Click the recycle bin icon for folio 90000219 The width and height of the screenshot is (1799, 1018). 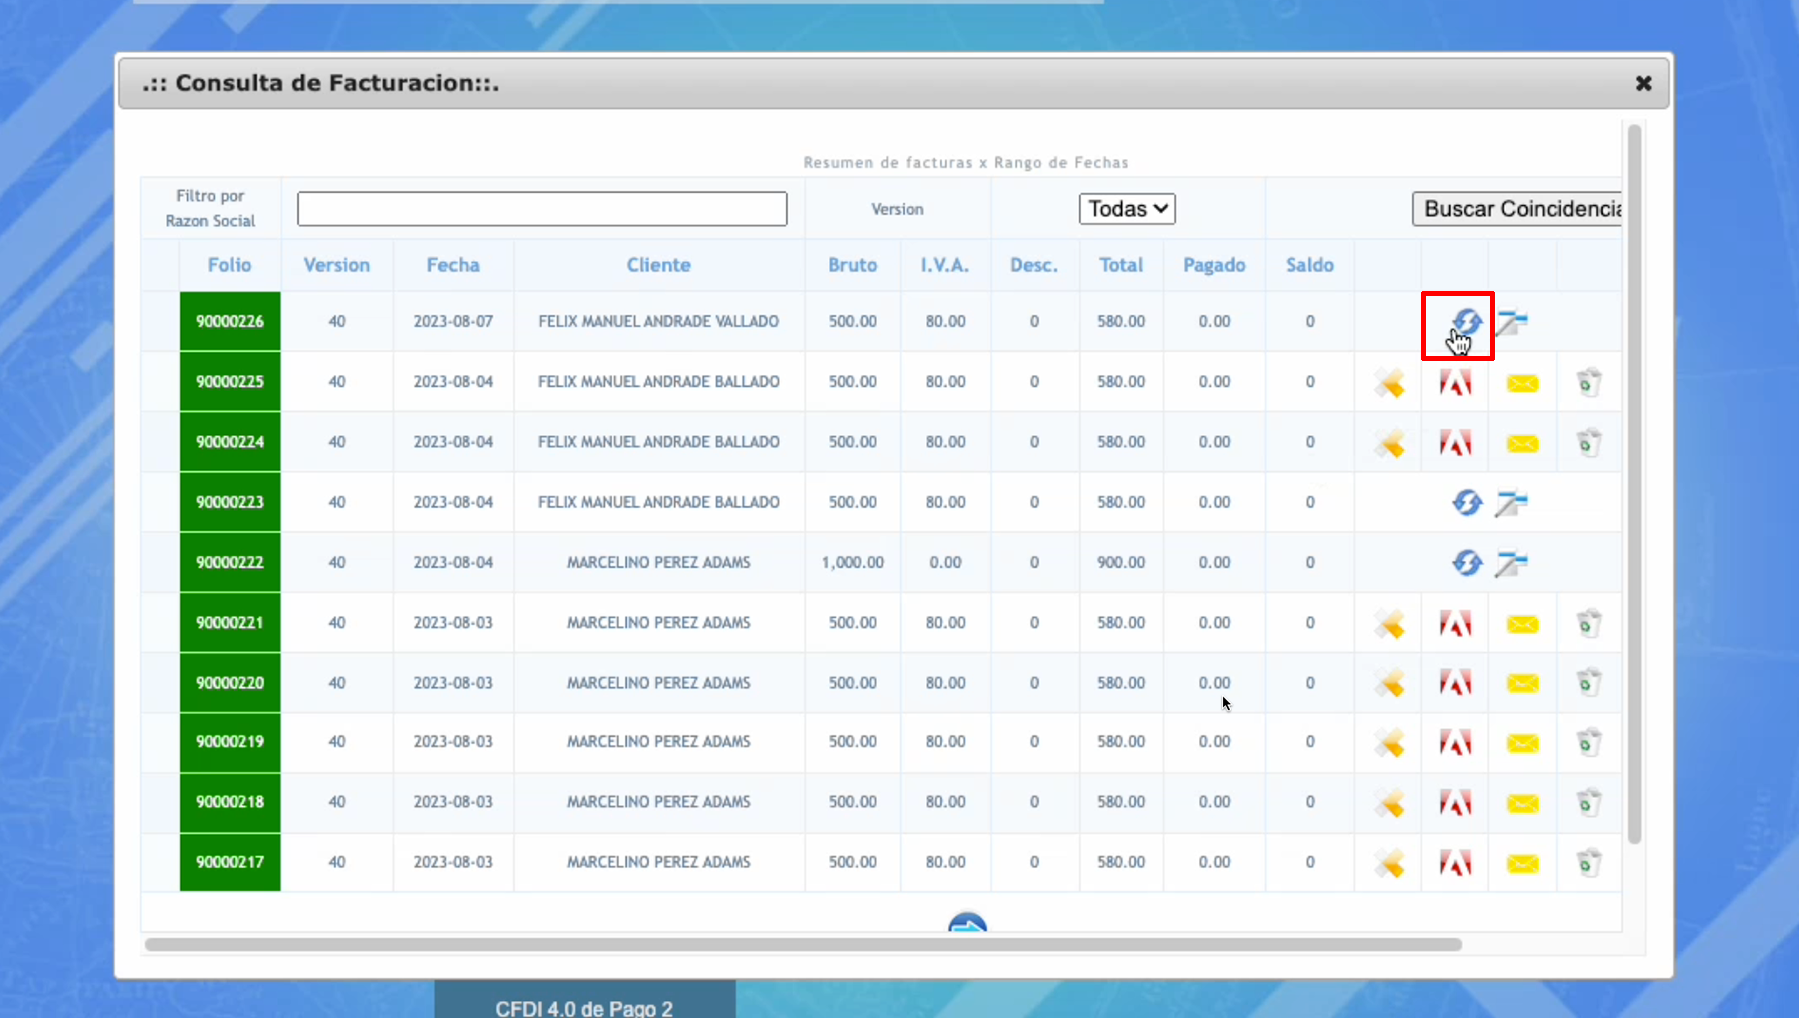1588,743
